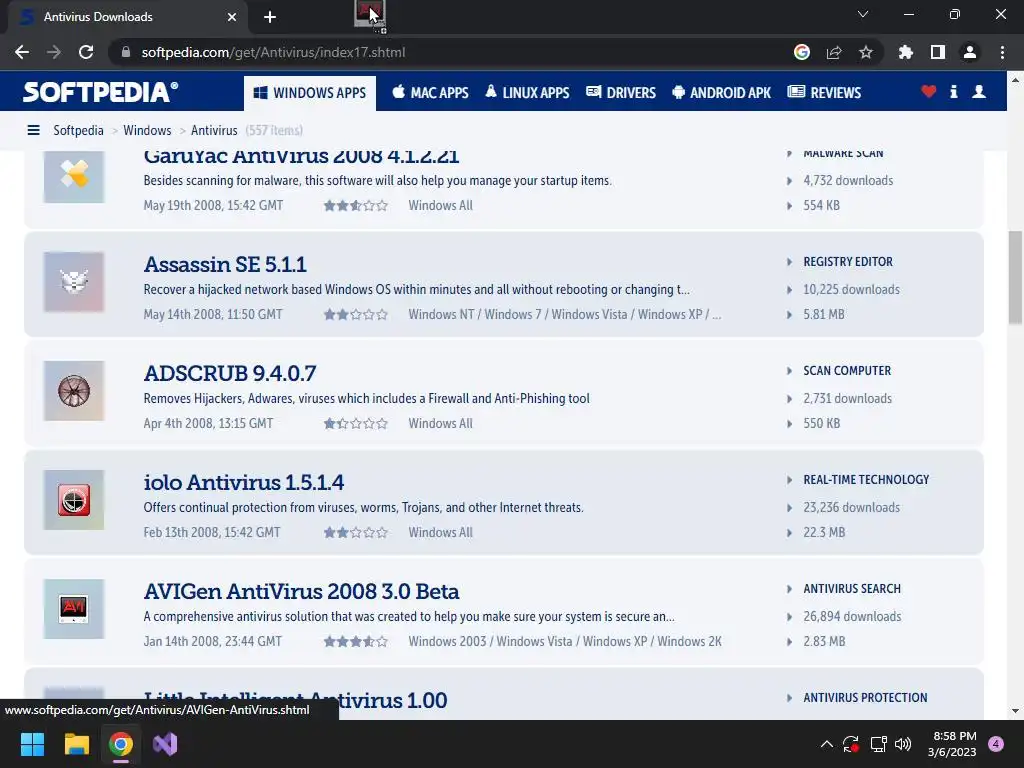The width and height of the screenshot is (1024, 768).
Task: Click the "10,225 downloads" text
Action: pos(852,290)
